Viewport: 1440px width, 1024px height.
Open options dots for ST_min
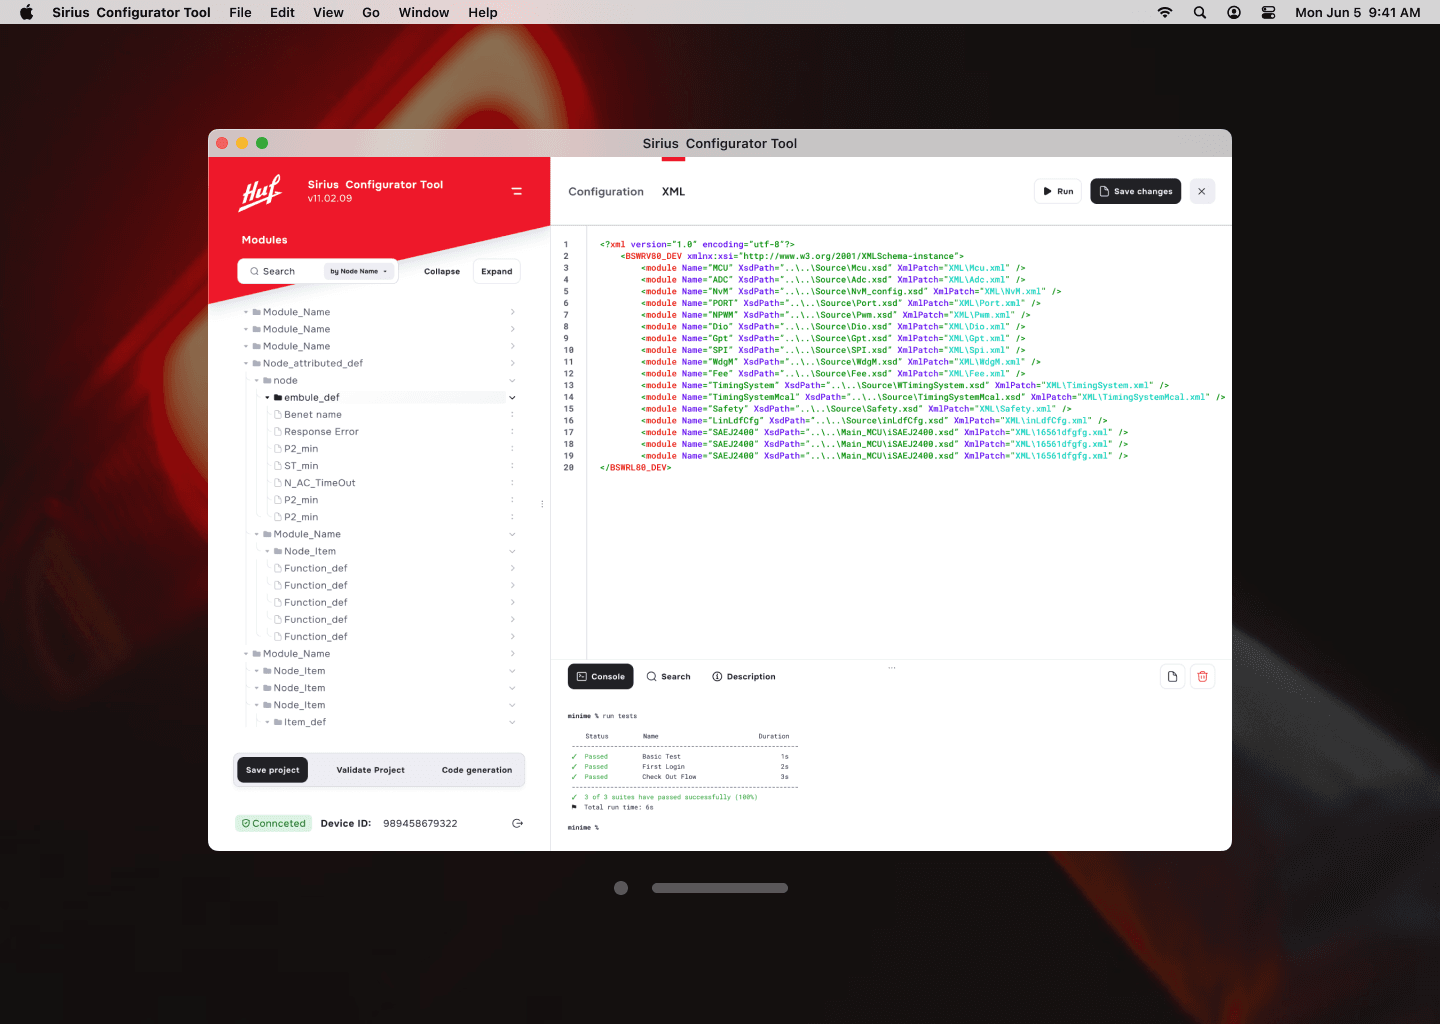pyautogui.click(x=512, y=466)
